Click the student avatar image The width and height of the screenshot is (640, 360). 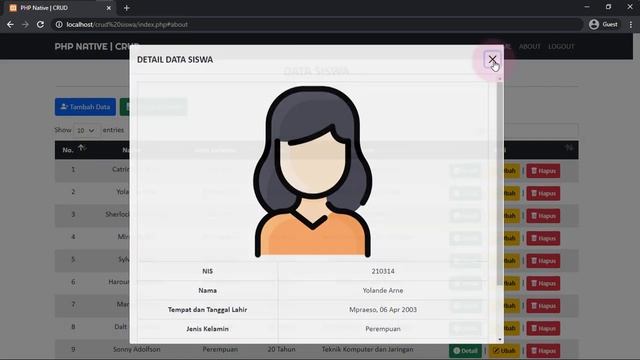[x=313, y=172]
